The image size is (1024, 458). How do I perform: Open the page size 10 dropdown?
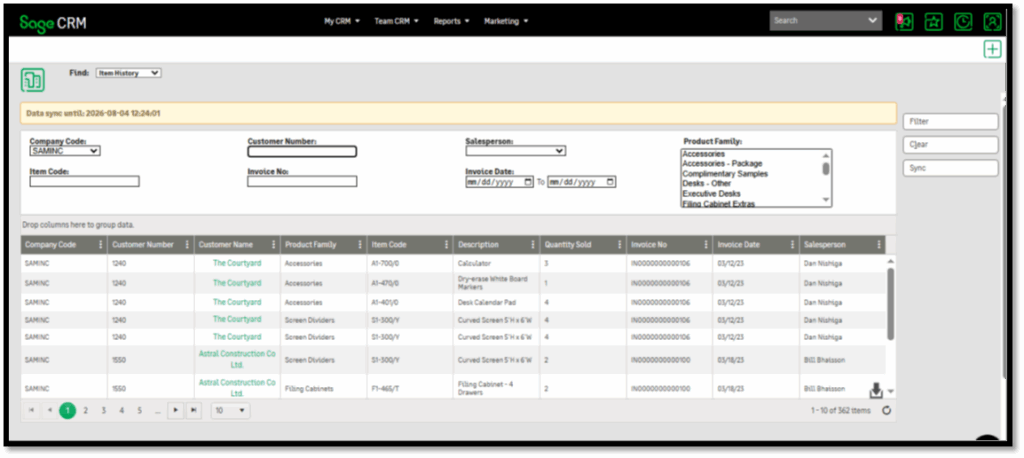pos(231,410)
